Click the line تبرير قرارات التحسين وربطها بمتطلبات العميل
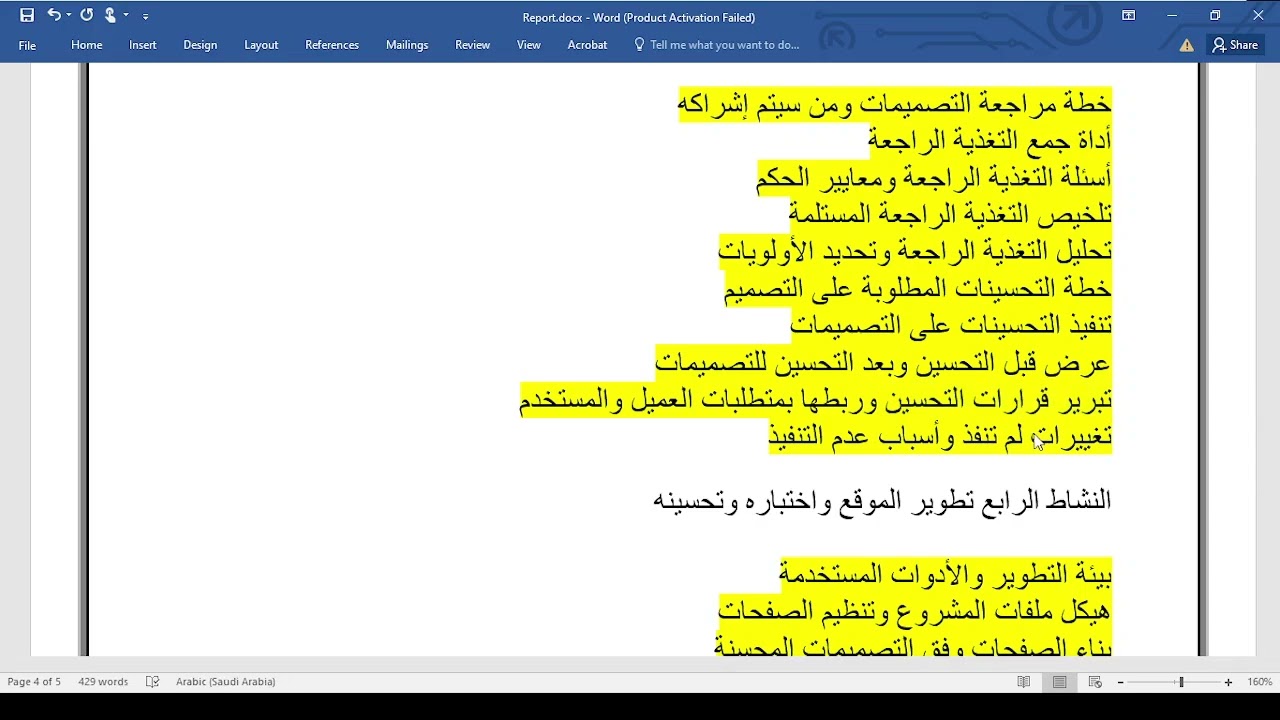The image size is (1280, 720). (x=815, y=399)
